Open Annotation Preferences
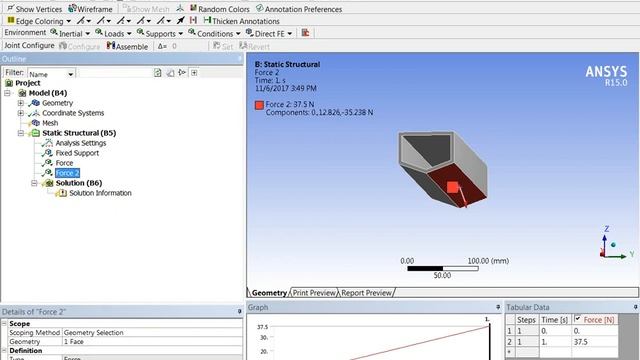The width and height of the screenshot is (640, 360). point(299,9)
